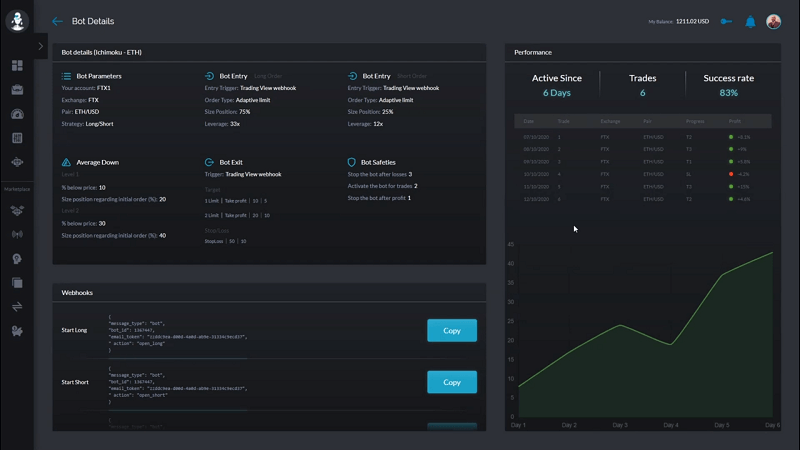Viewport: 800px width, 450px height.
Task: Select the 12/10/2020 trade row
Action: [x=642, y=199]
